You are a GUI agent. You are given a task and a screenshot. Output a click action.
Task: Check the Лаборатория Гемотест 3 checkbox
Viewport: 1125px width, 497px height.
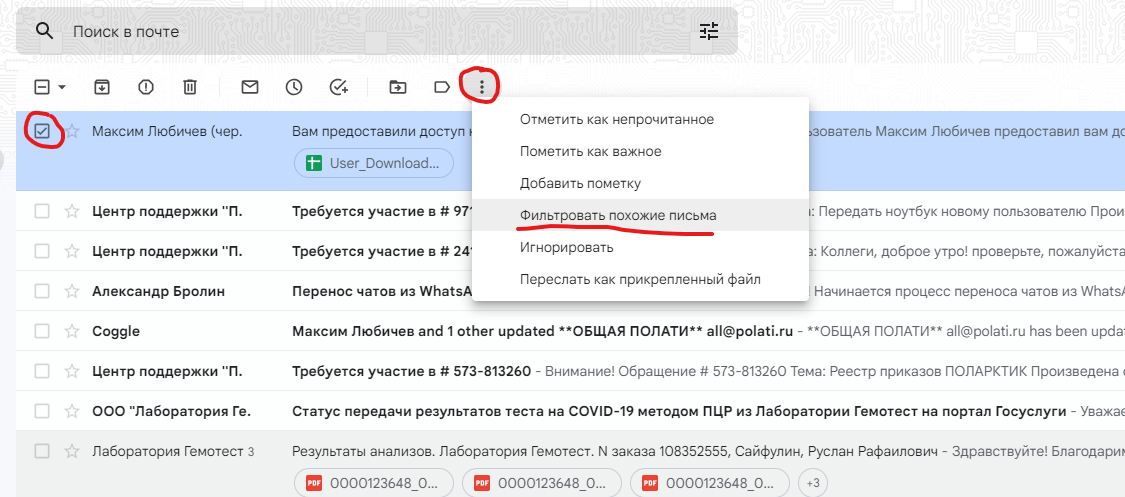coord(42,451)
